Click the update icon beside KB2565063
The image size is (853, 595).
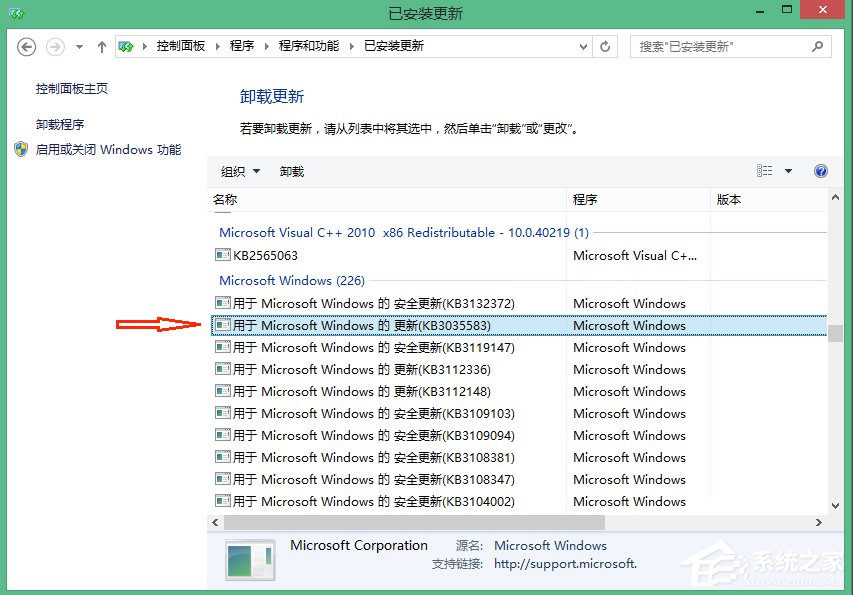[x=222, y=255]
